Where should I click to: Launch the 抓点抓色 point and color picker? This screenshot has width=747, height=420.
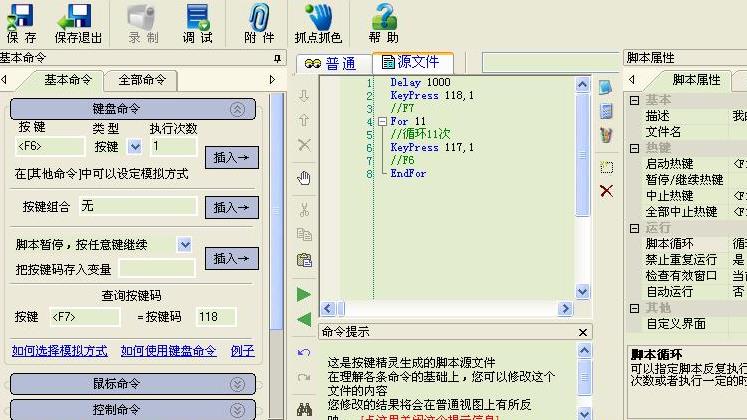(318, 23)
